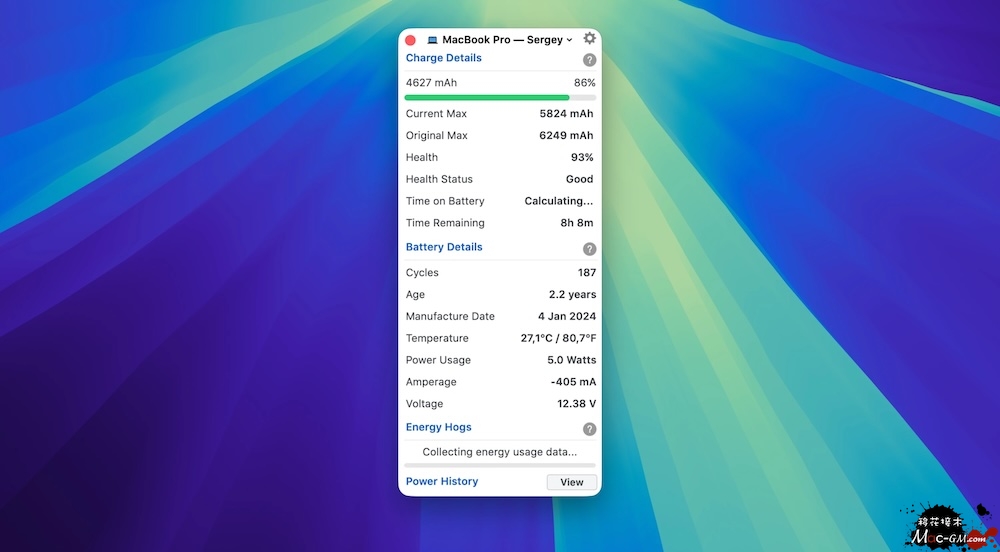Click the Temperature reading 27,1°C / 80,7°F
This screenshot has height=552, width=1000.
(x=558, y=338)
